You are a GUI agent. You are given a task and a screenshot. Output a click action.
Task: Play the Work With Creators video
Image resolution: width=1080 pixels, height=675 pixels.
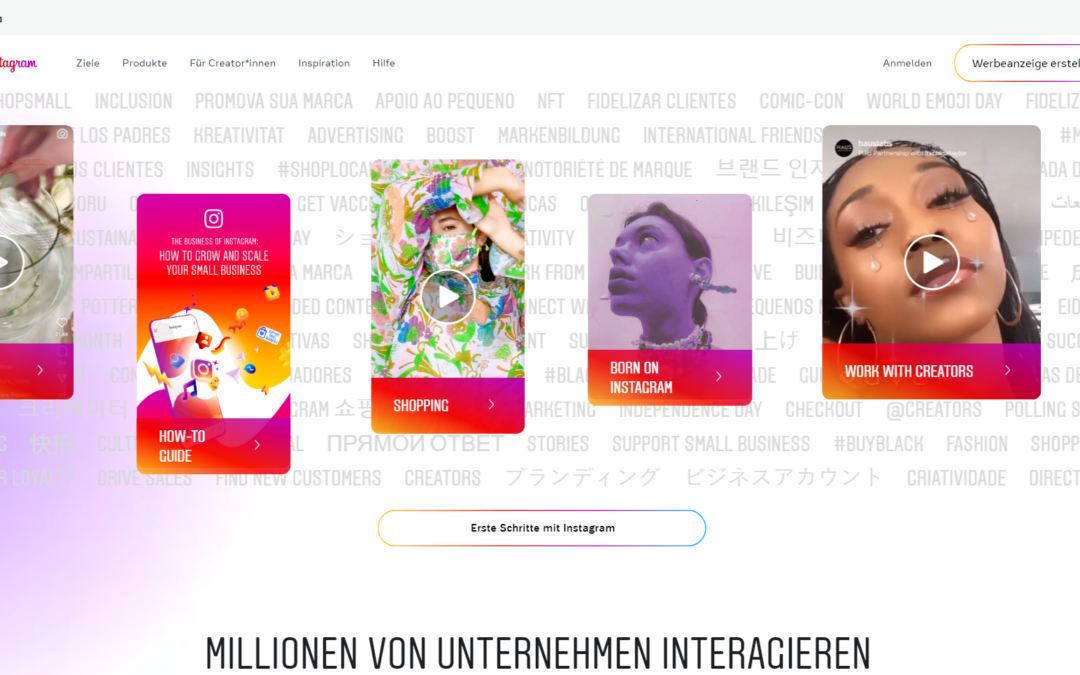click(931, 262)
